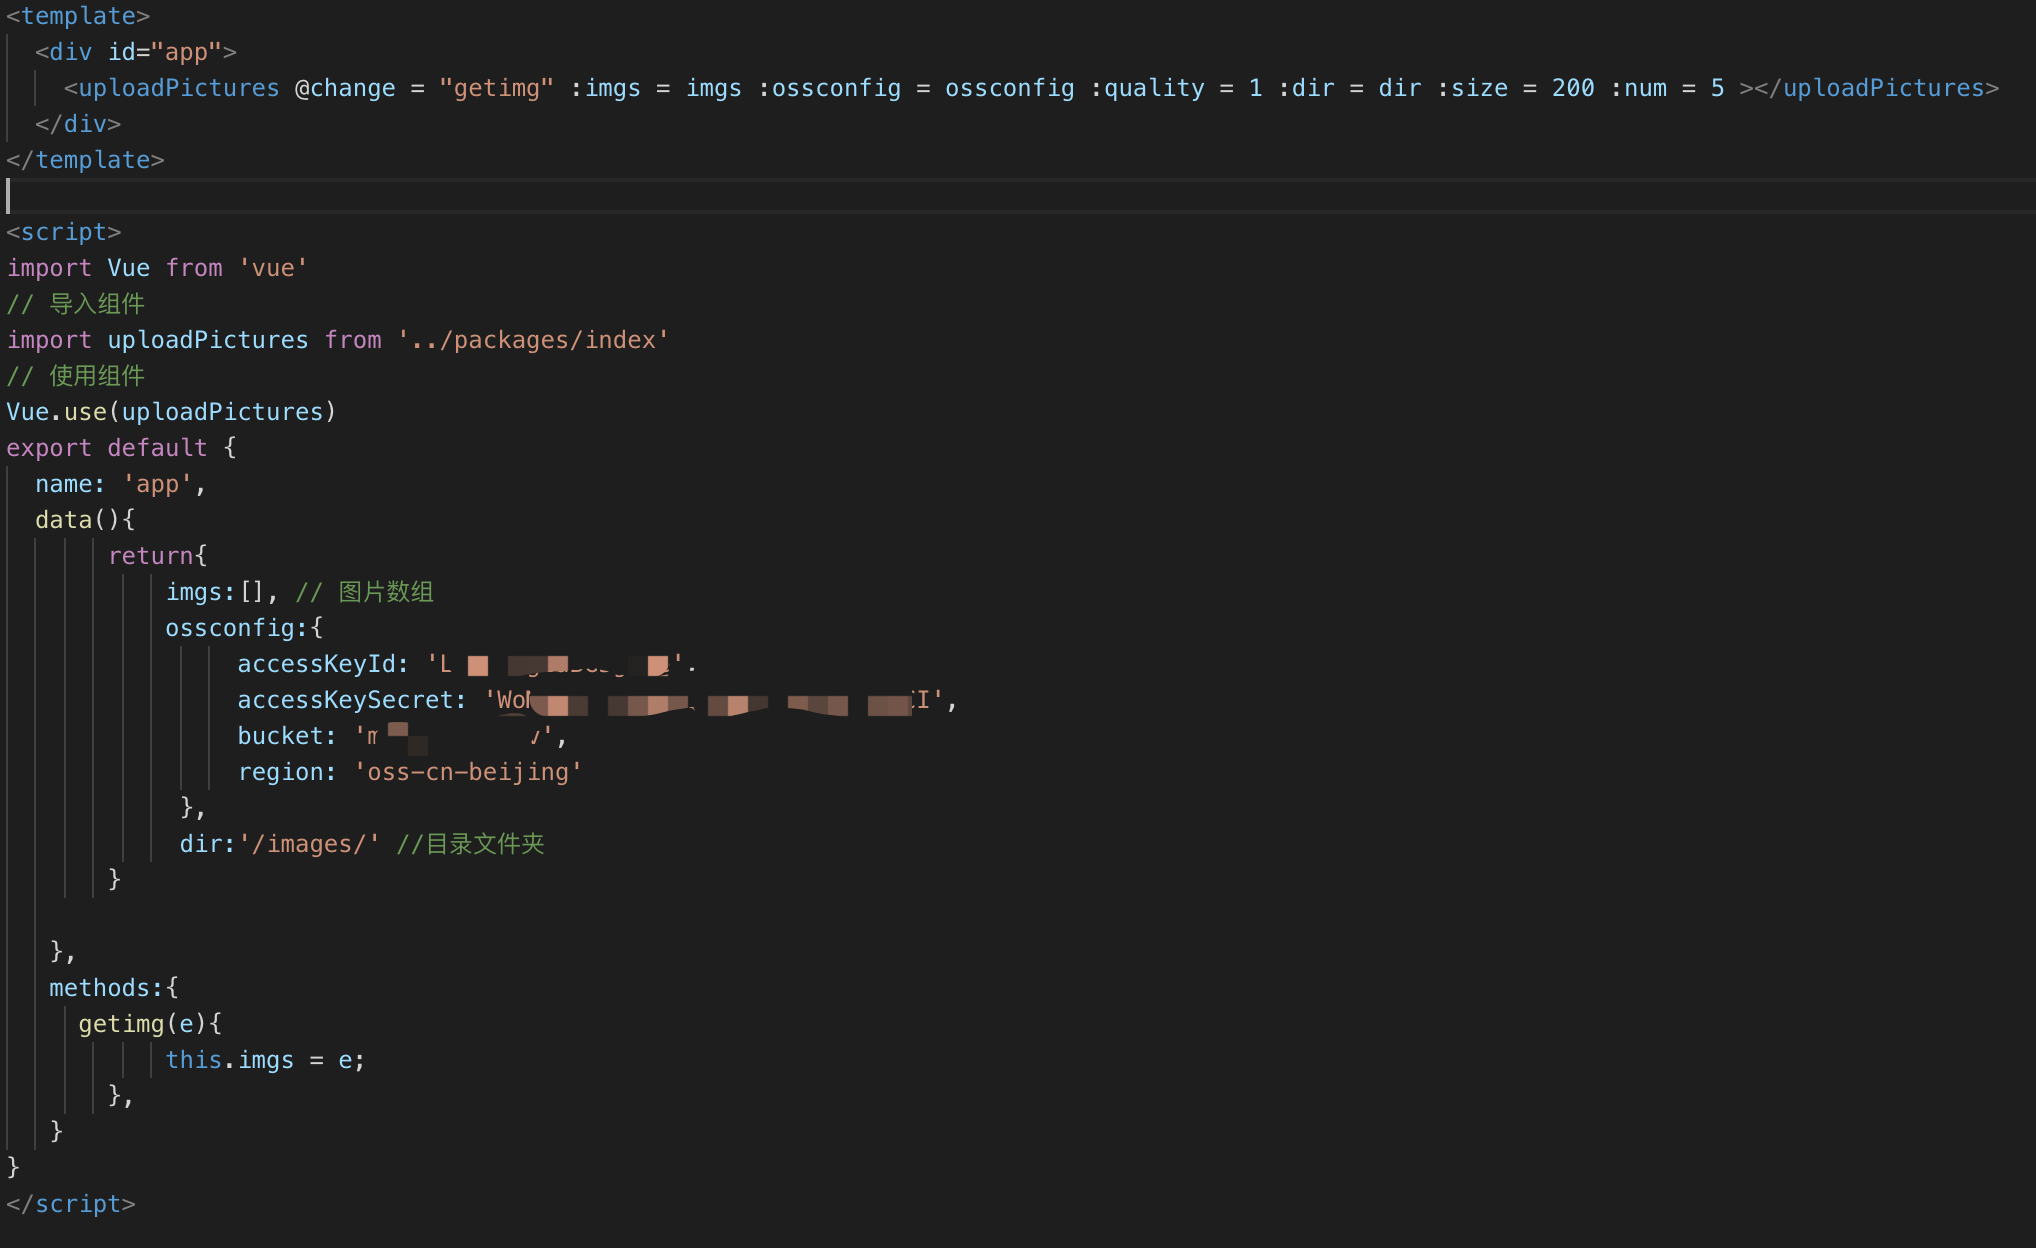This screenshot has width=2036, height=1248.
Task: Click the '/images/' dir string value
Action: (309, 844)
